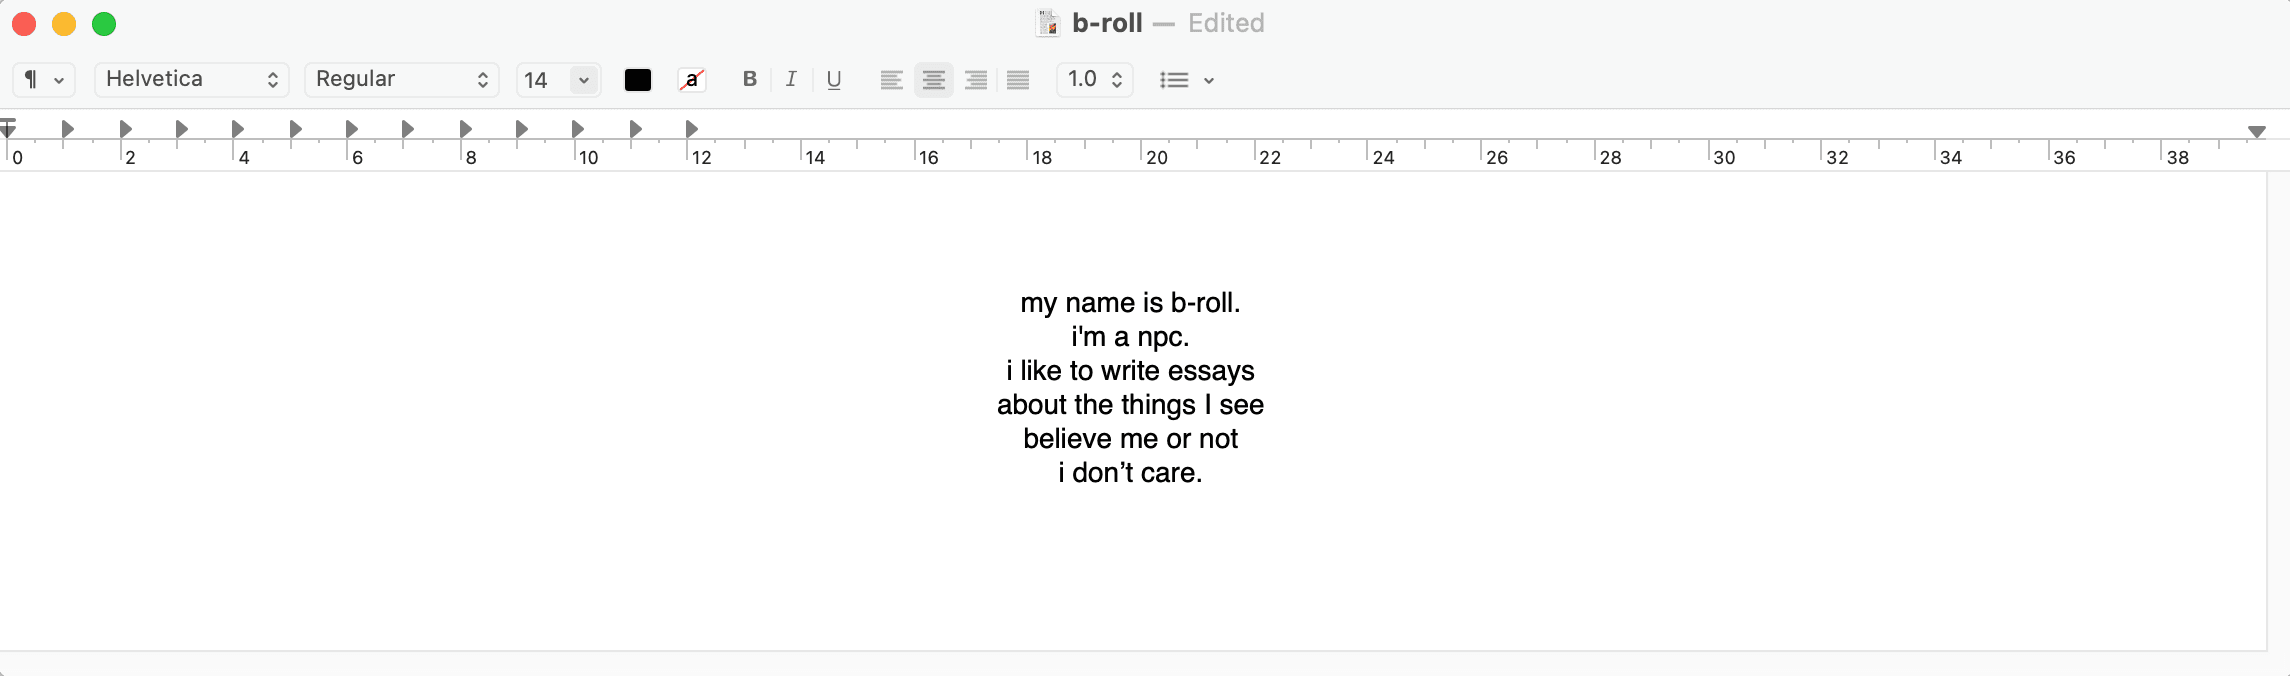The height and width of the screenshot is (676, 2290).
Task: Open the Regular typeface dropdown
Action: click(x=401, y=80)
